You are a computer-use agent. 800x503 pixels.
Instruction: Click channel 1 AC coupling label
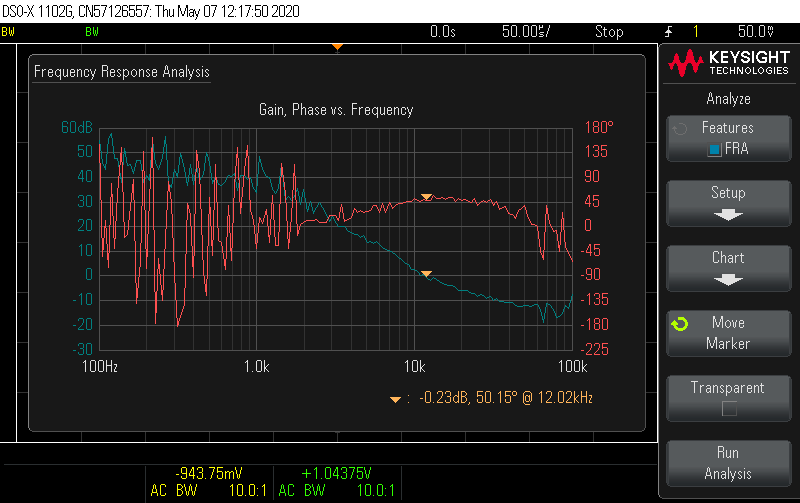click(x=159, y=491)
